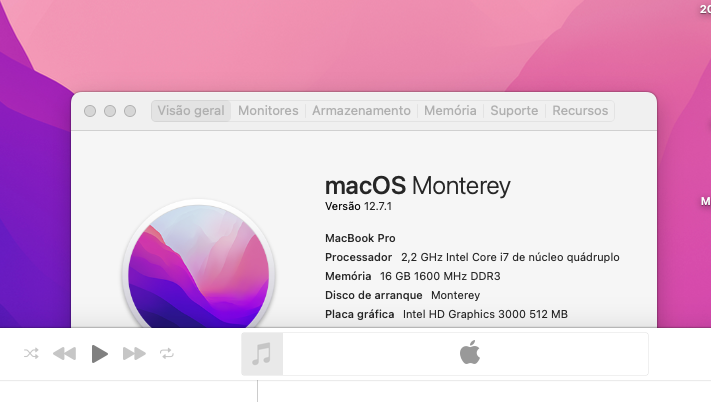Image resolution: width=711 pixels, height=402 pixels.
Task: Start playback with the play button
Action: tap(100, 354)
